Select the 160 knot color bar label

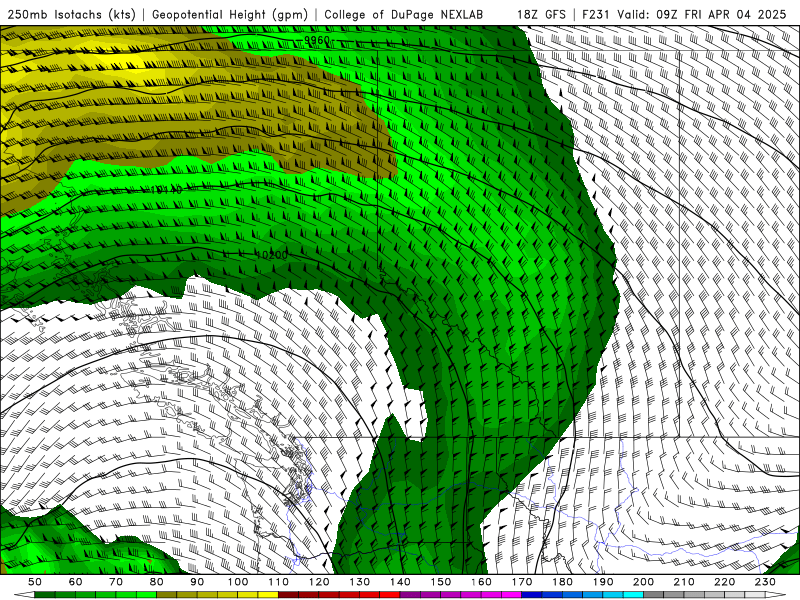[481, 582]
